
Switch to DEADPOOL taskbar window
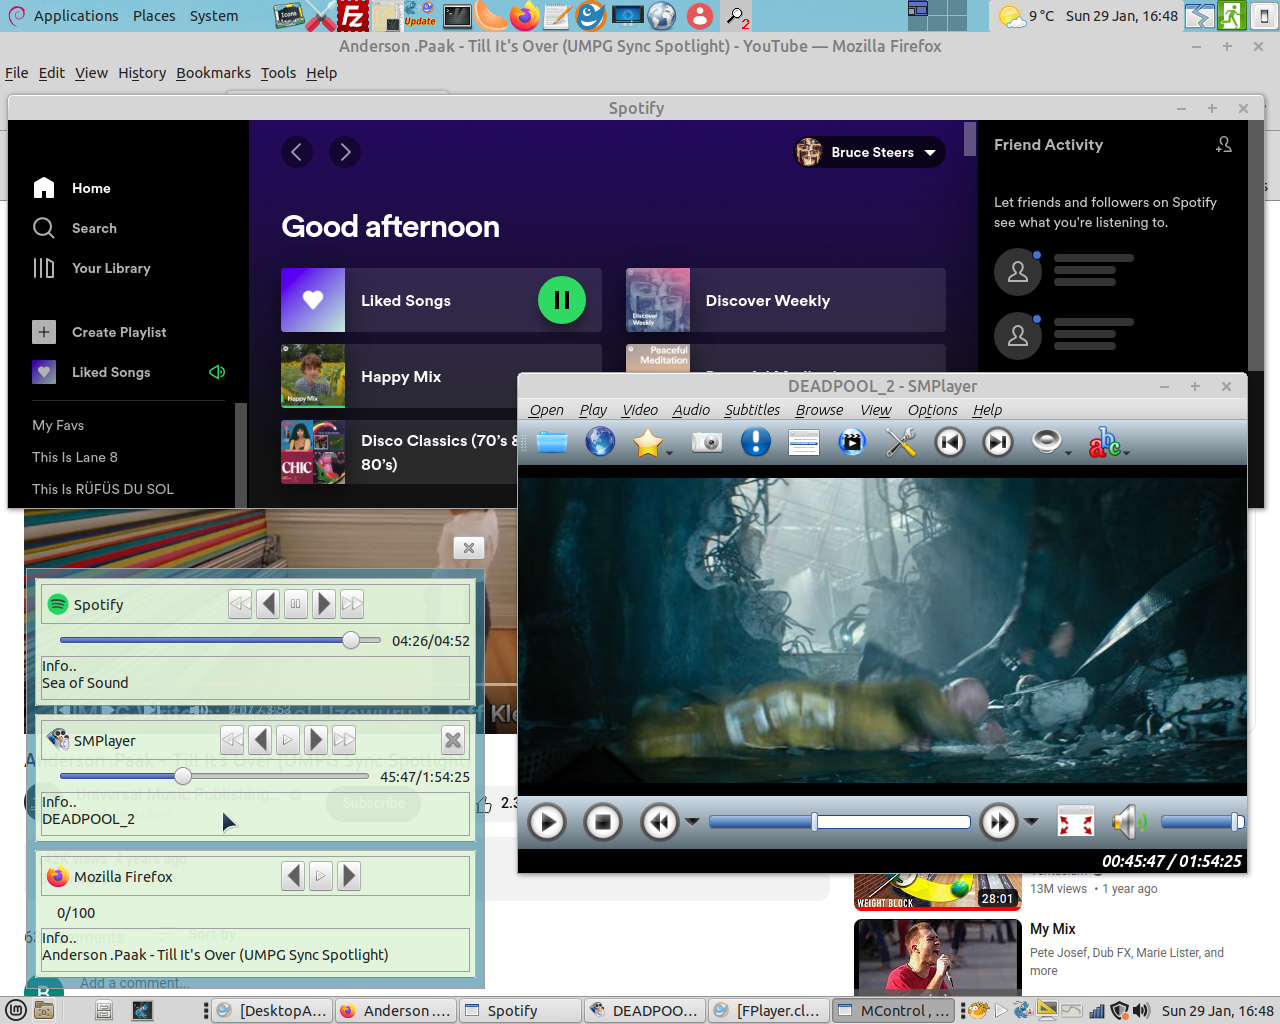[645, 1011]
